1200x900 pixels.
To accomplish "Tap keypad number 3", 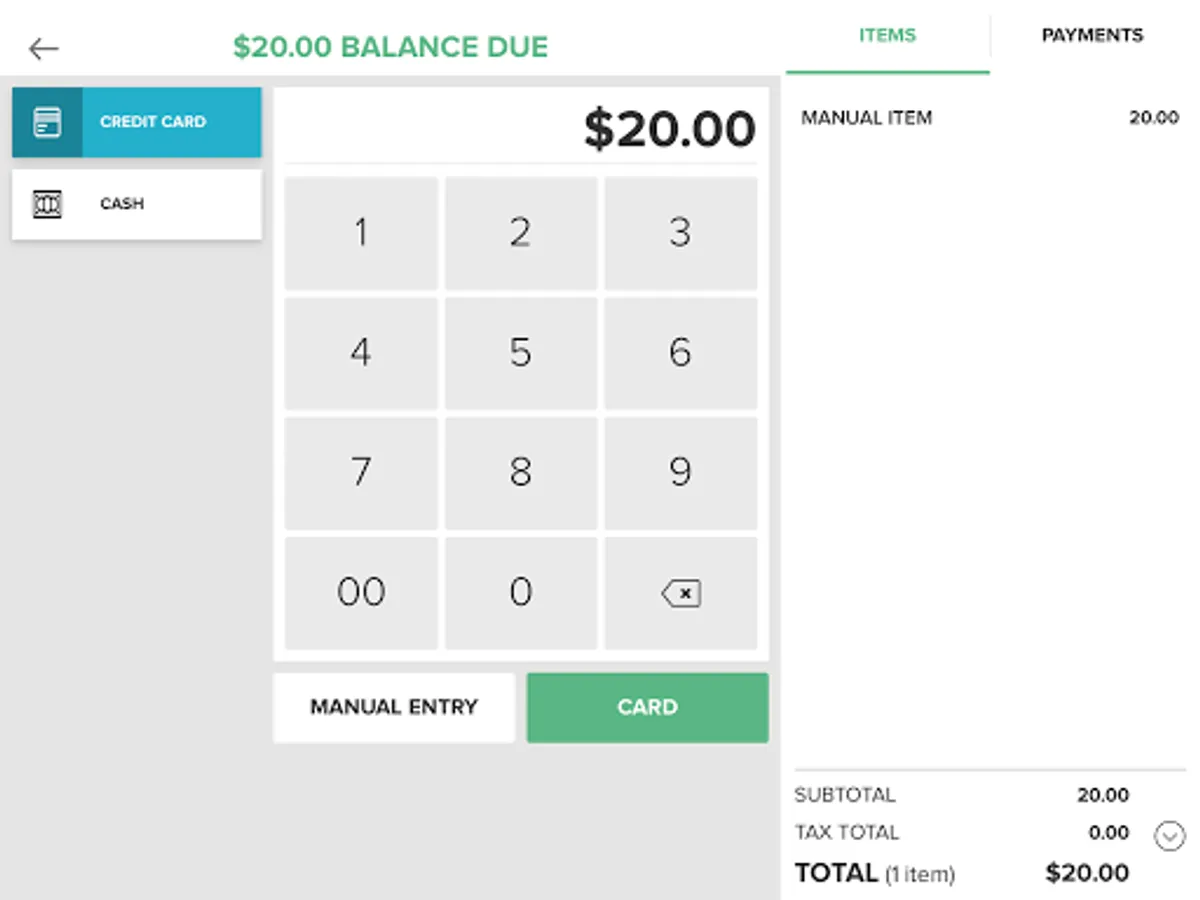I will point(680,233).
